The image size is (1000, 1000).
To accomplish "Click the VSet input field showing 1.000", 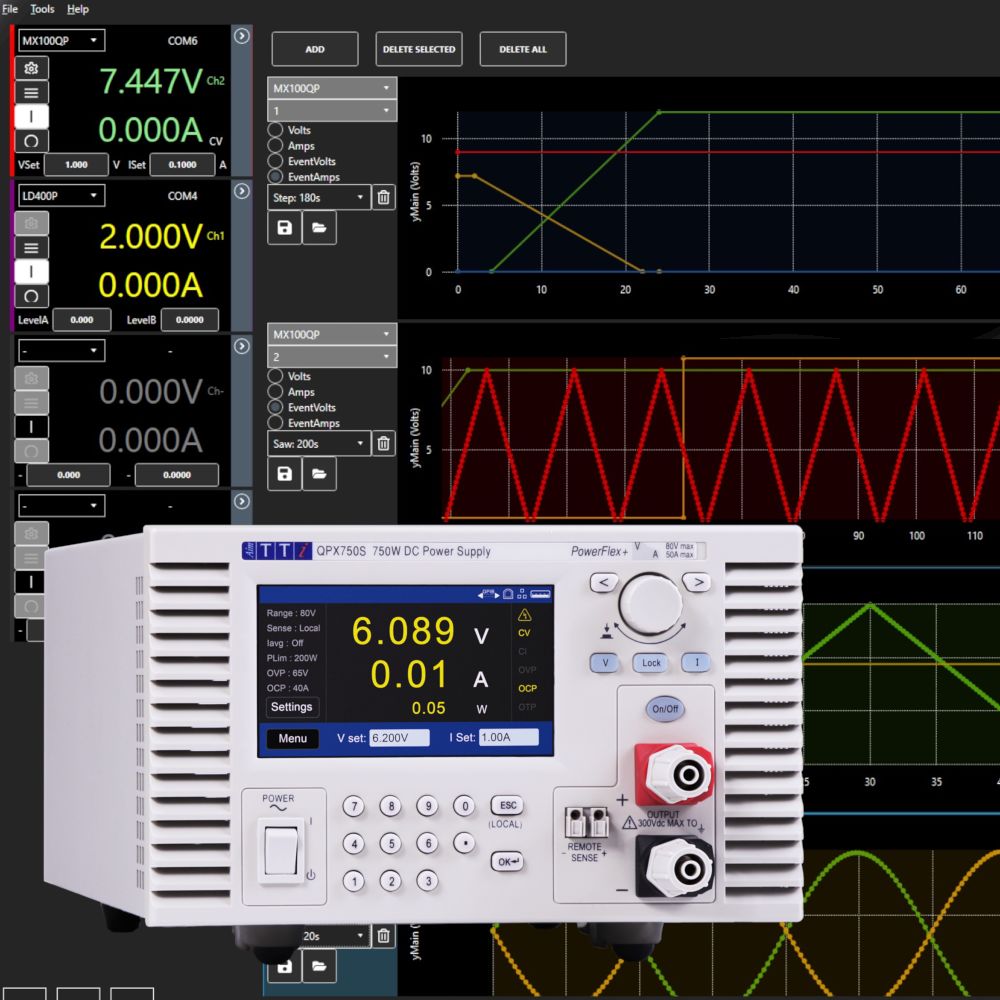I will 75,165.
